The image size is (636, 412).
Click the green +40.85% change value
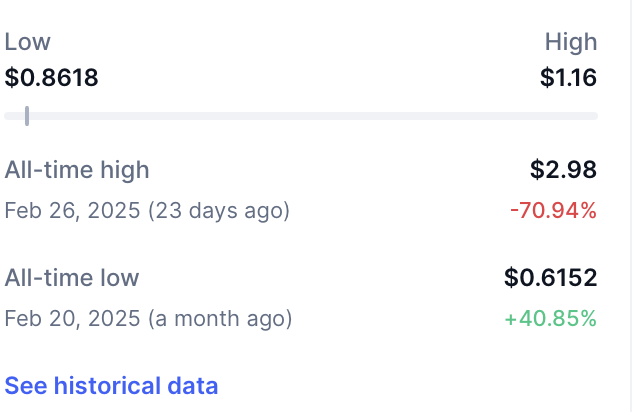click(550, 319)
